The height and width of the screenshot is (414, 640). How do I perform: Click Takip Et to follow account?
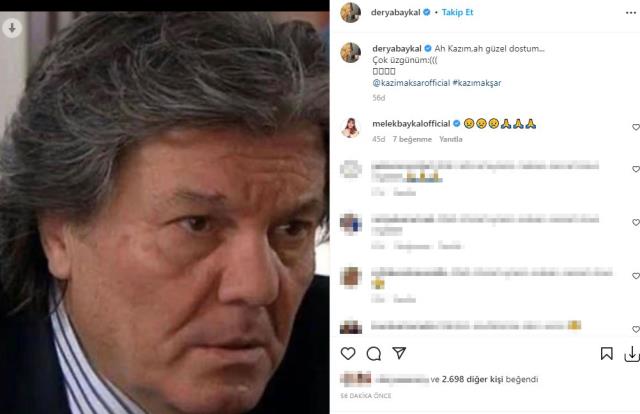pos(457,12)
